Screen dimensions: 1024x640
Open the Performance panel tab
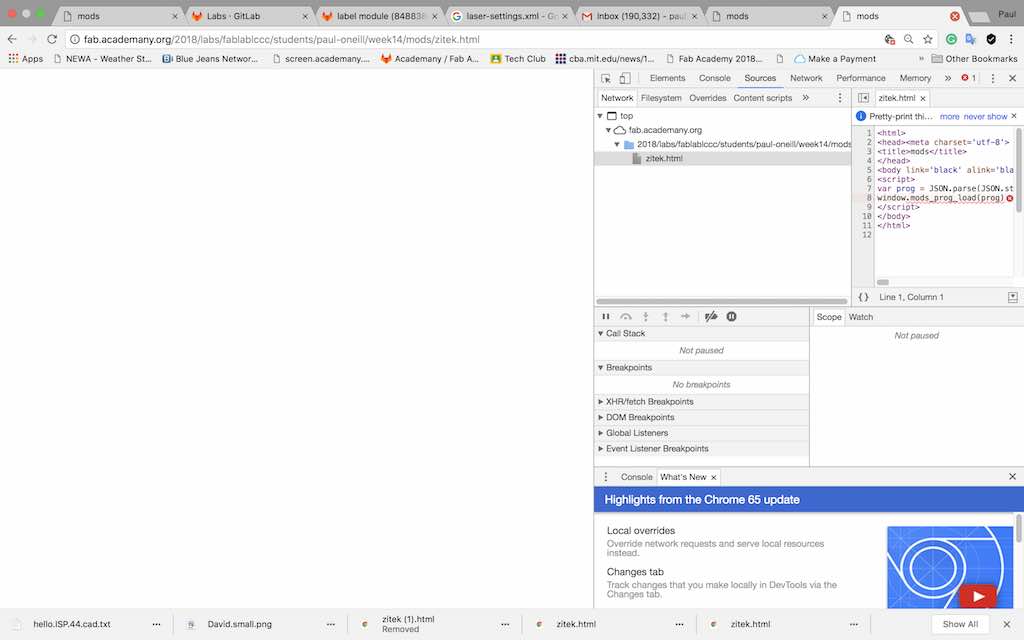click(x=861, y=78)
